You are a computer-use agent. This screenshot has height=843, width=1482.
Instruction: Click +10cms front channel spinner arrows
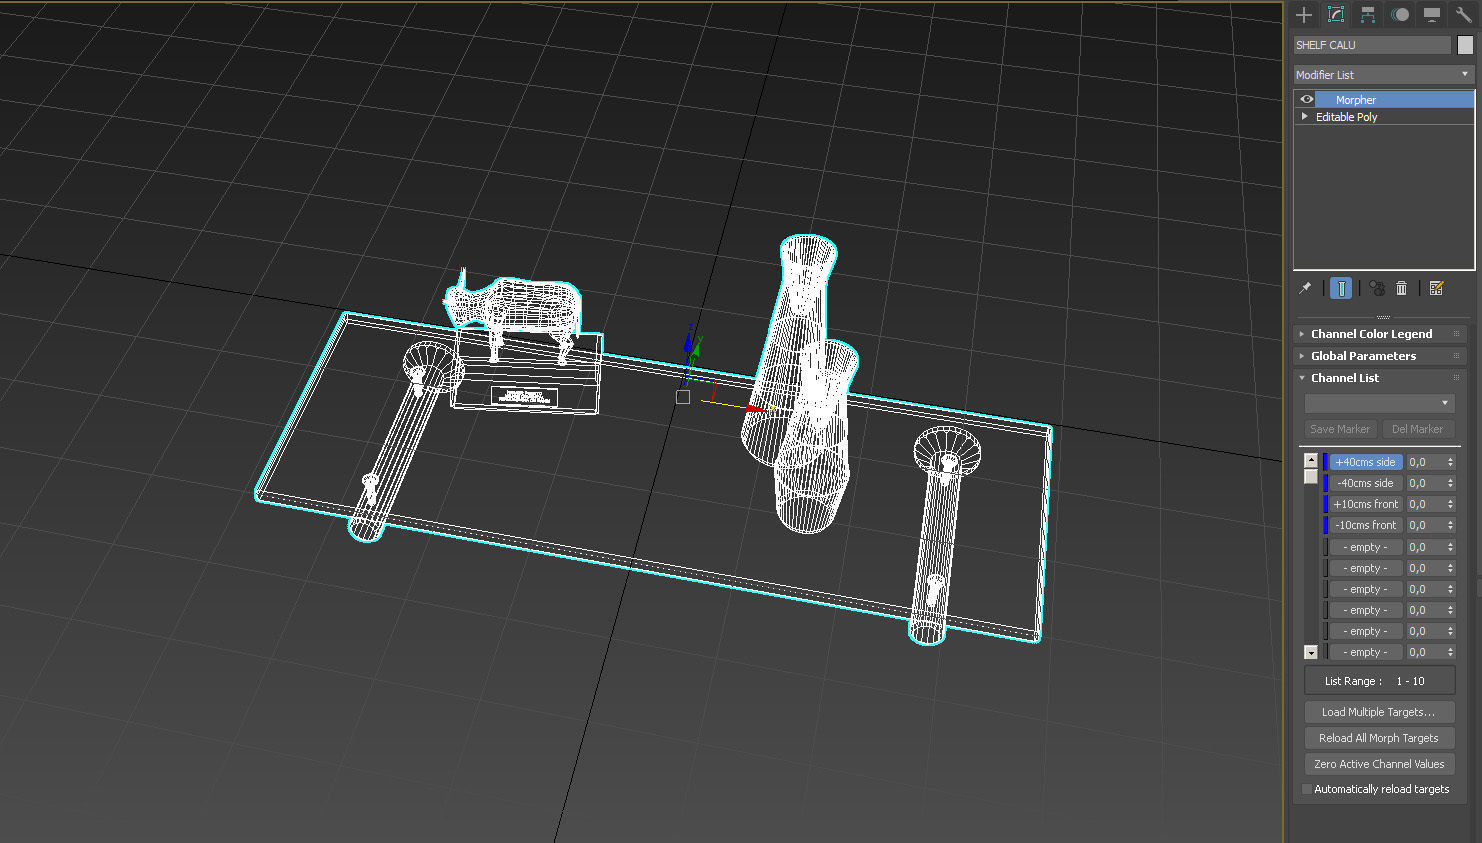pyautogui.click(x=1450, y=504)
